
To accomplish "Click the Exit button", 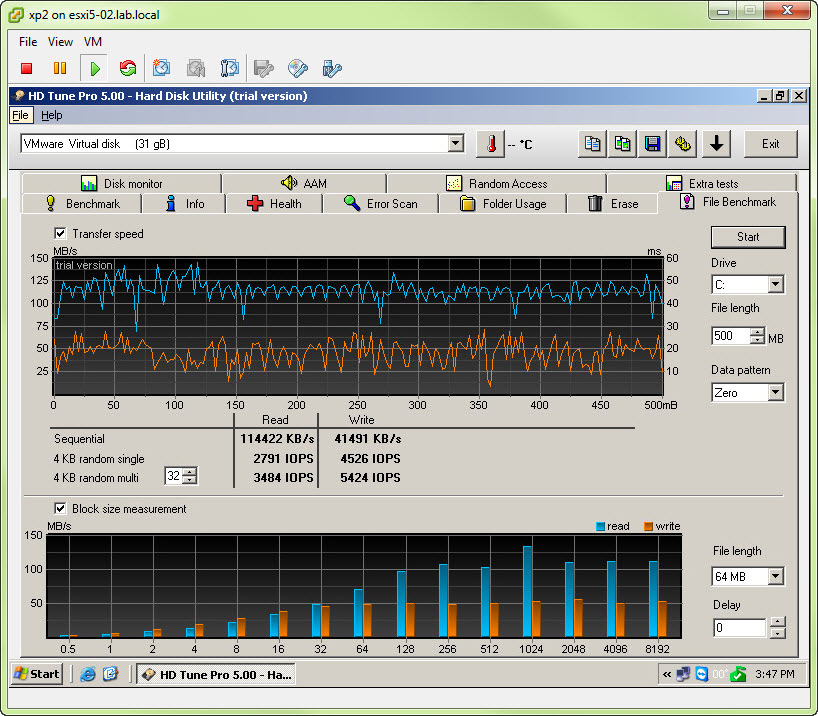I will [770, 144].
